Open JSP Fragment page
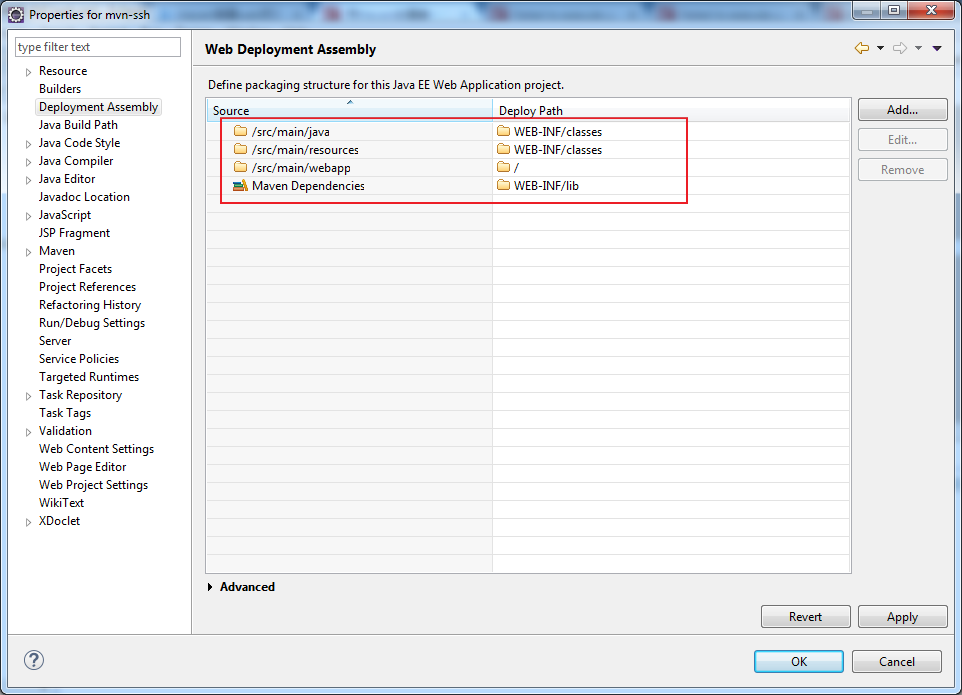Viewport: 962px width, 695px height. (74, 233)
